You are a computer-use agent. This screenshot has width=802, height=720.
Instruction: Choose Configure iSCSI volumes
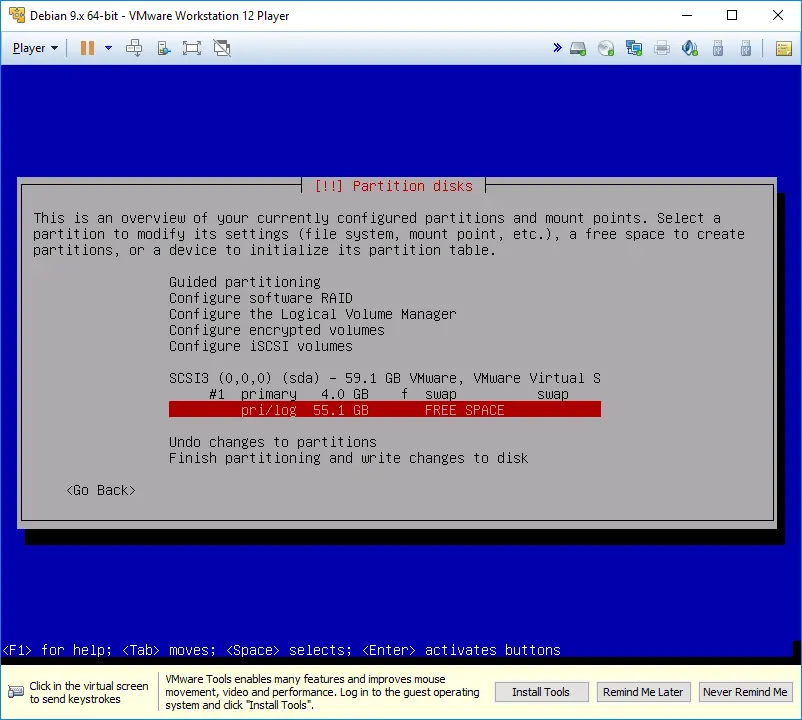pyautogui.click(x=260, y=346)
